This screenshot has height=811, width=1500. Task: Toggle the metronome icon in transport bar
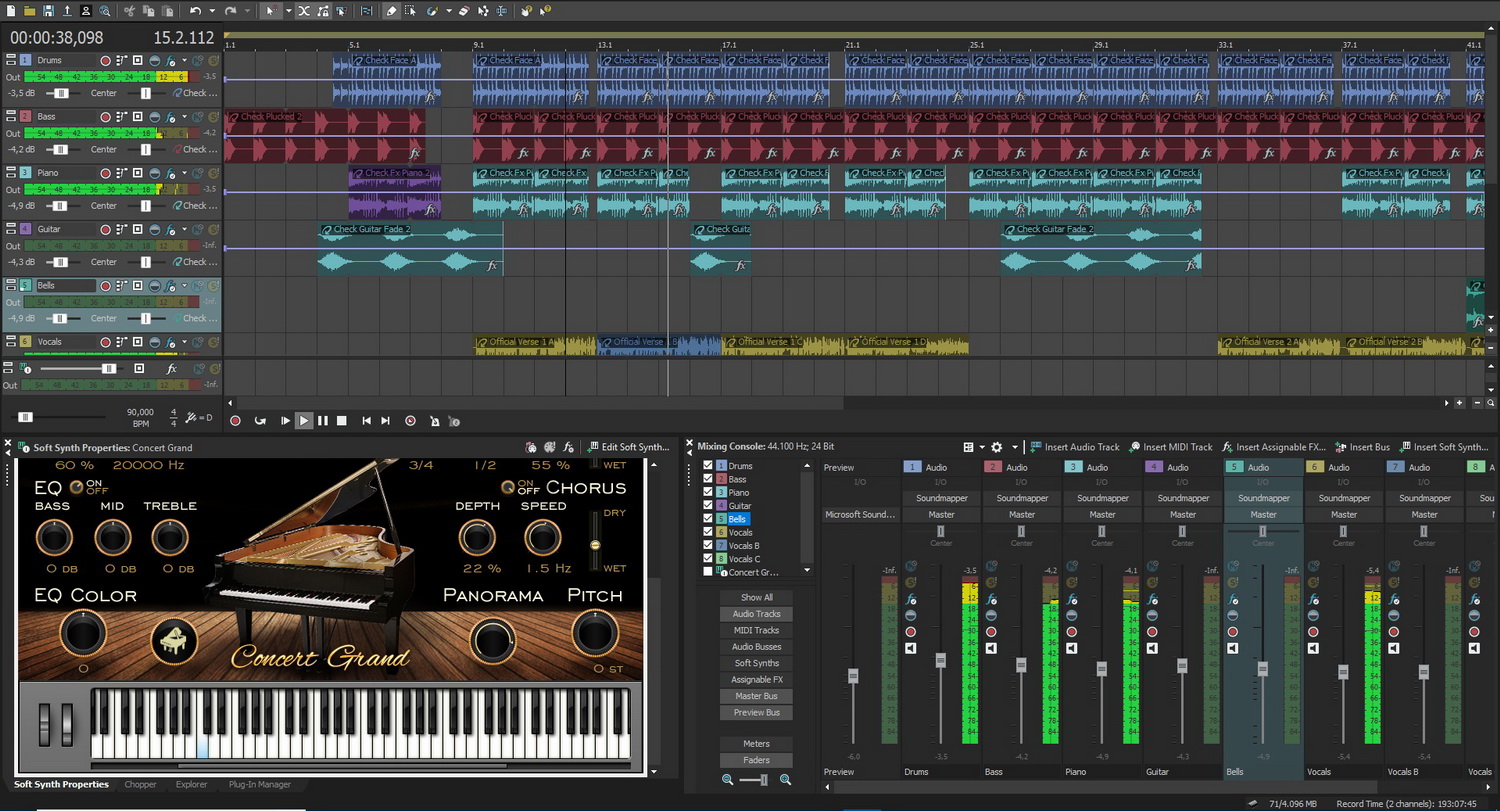coord(434,421)
